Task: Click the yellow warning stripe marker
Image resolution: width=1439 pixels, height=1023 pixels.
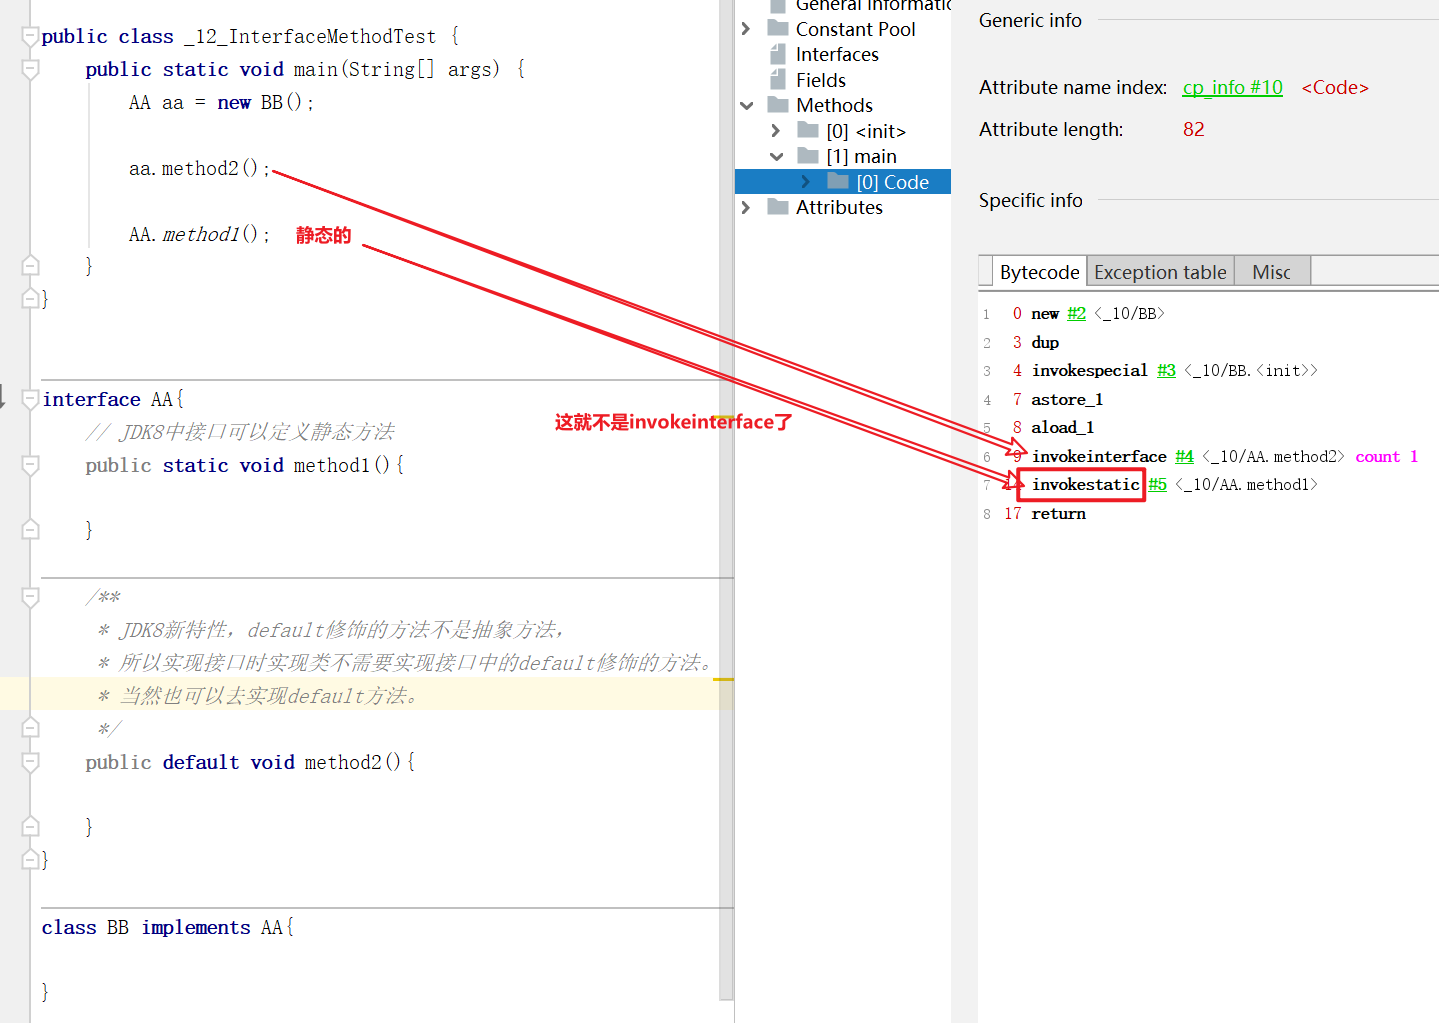Action: coord(724,679)
